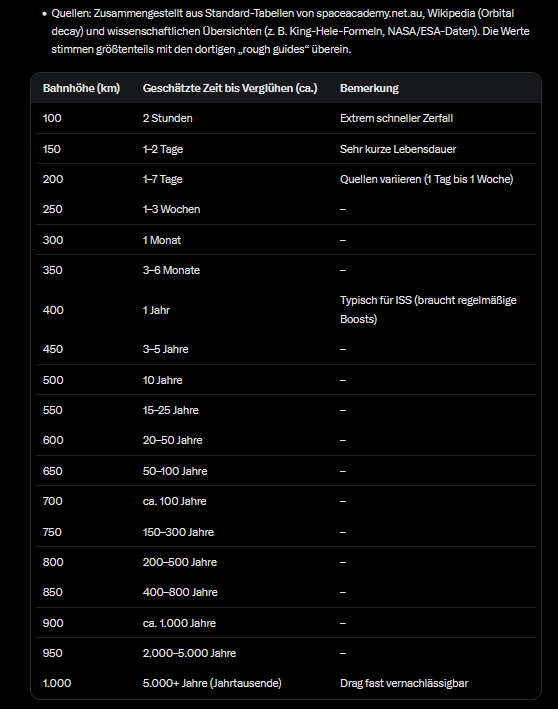Click the Quellen variieren remark text
558x709 pixels.
tap(426, 180)
